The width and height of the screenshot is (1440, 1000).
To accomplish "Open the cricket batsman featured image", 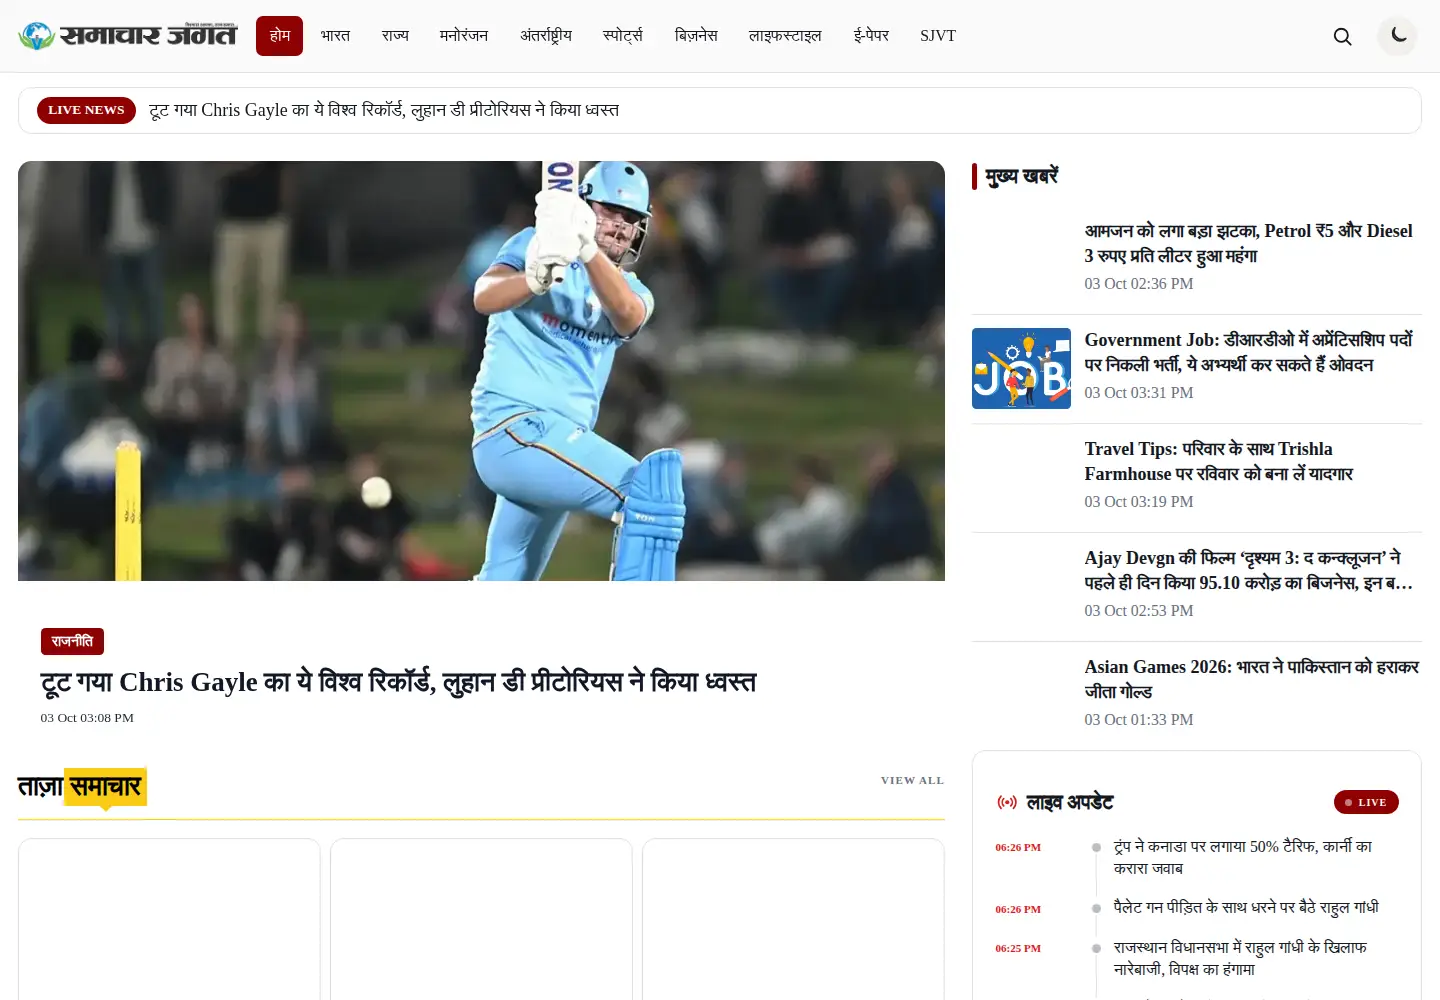I will coord(481,371).
